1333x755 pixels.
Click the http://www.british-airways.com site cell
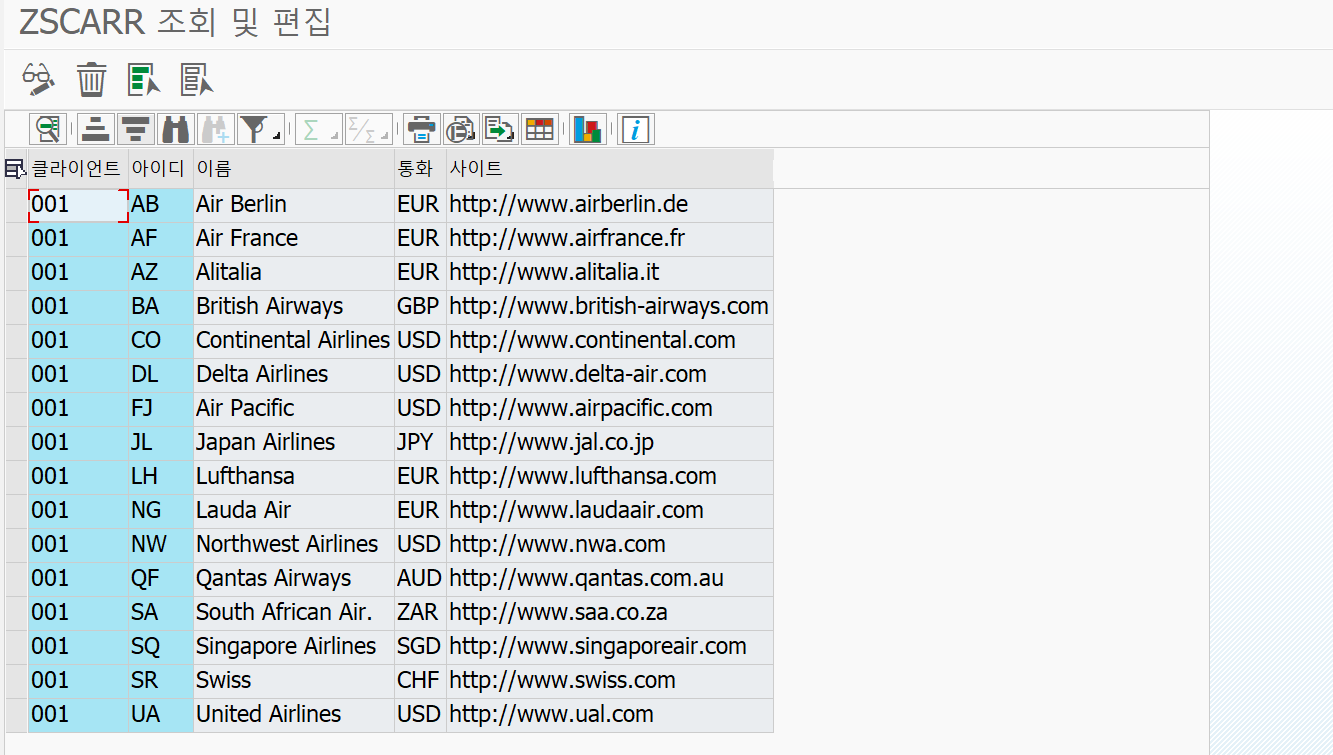(x=610, y=307)
